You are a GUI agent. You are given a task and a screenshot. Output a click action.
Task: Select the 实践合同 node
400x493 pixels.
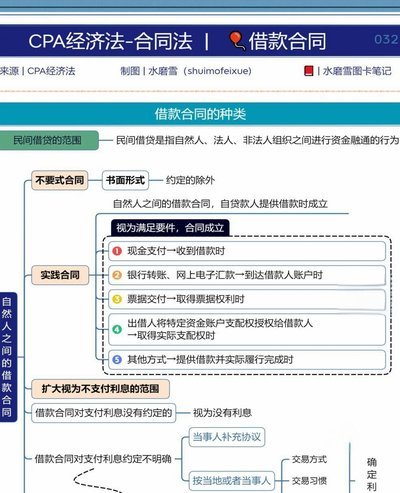(60, 275)
